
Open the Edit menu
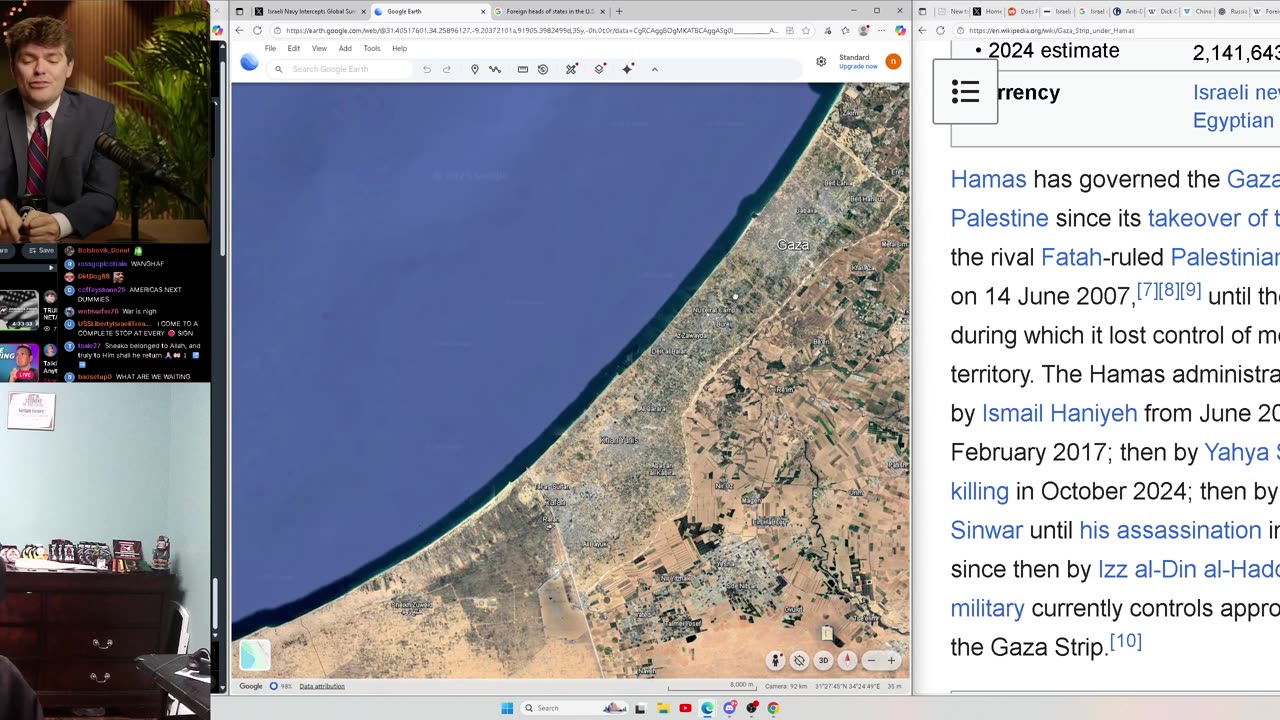pos(294,48)
